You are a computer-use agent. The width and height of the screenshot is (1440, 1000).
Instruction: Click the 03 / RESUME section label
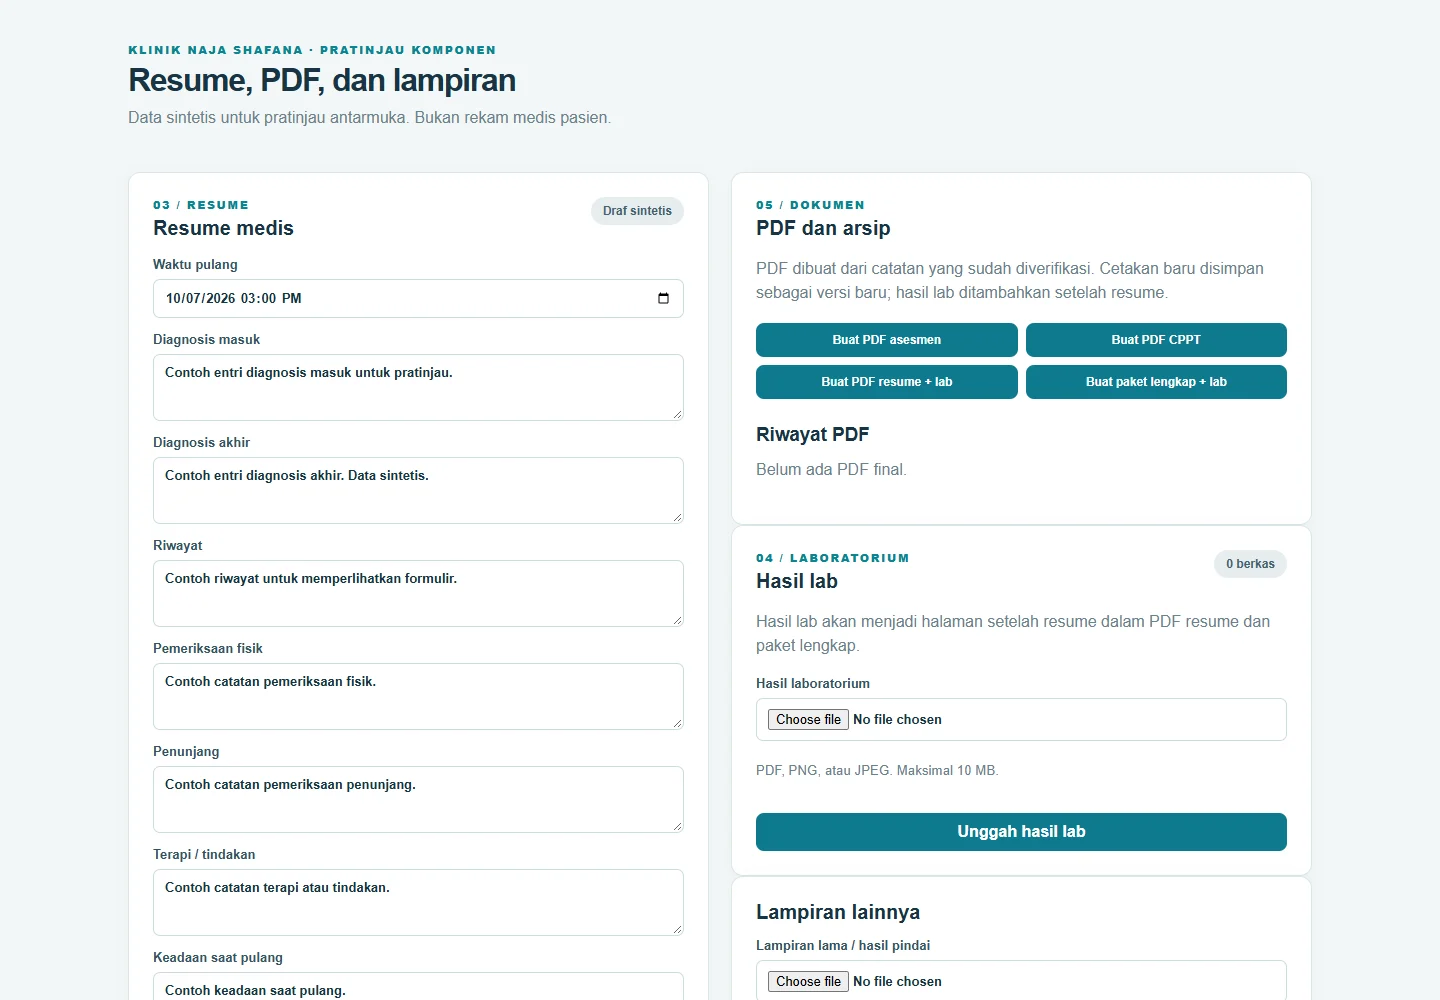pyautogui.click(x=201, y=205)
